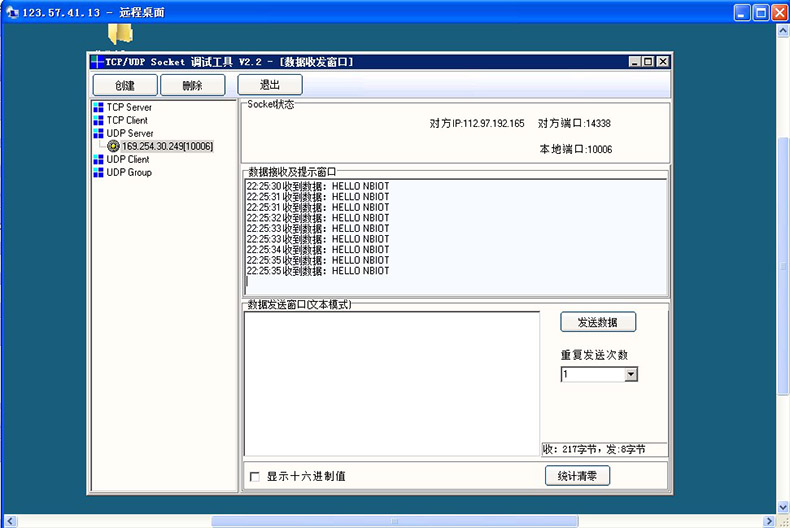Click the Socket tool title bar icon
Viewport: 790px width, 528px height.
[97, 62]
